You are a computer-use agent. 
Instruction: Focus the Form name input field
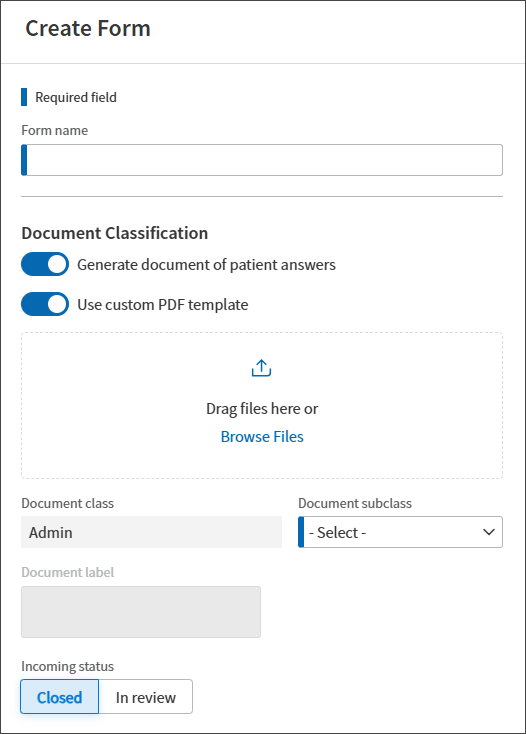click(x=262, y=160)
